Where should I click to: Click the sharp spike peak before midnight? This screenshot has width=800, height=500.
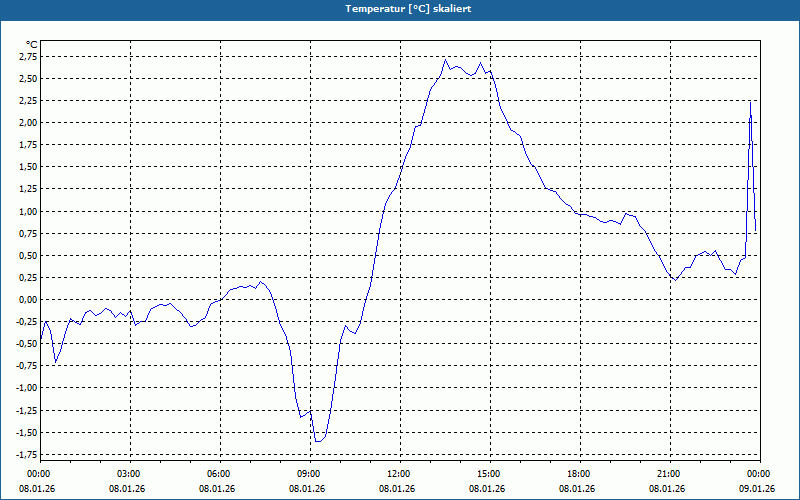coord(750,103)
